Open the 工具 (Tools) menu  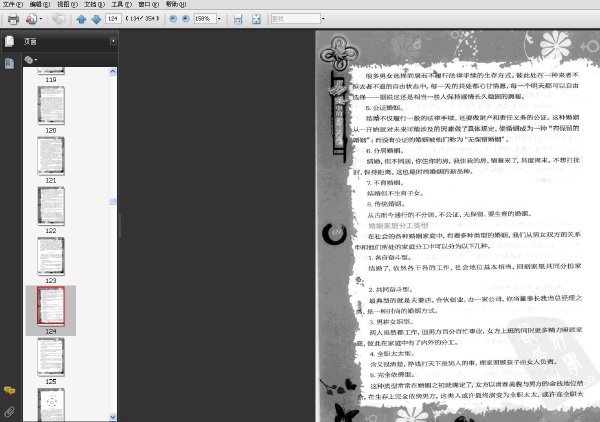coord(122,4)
